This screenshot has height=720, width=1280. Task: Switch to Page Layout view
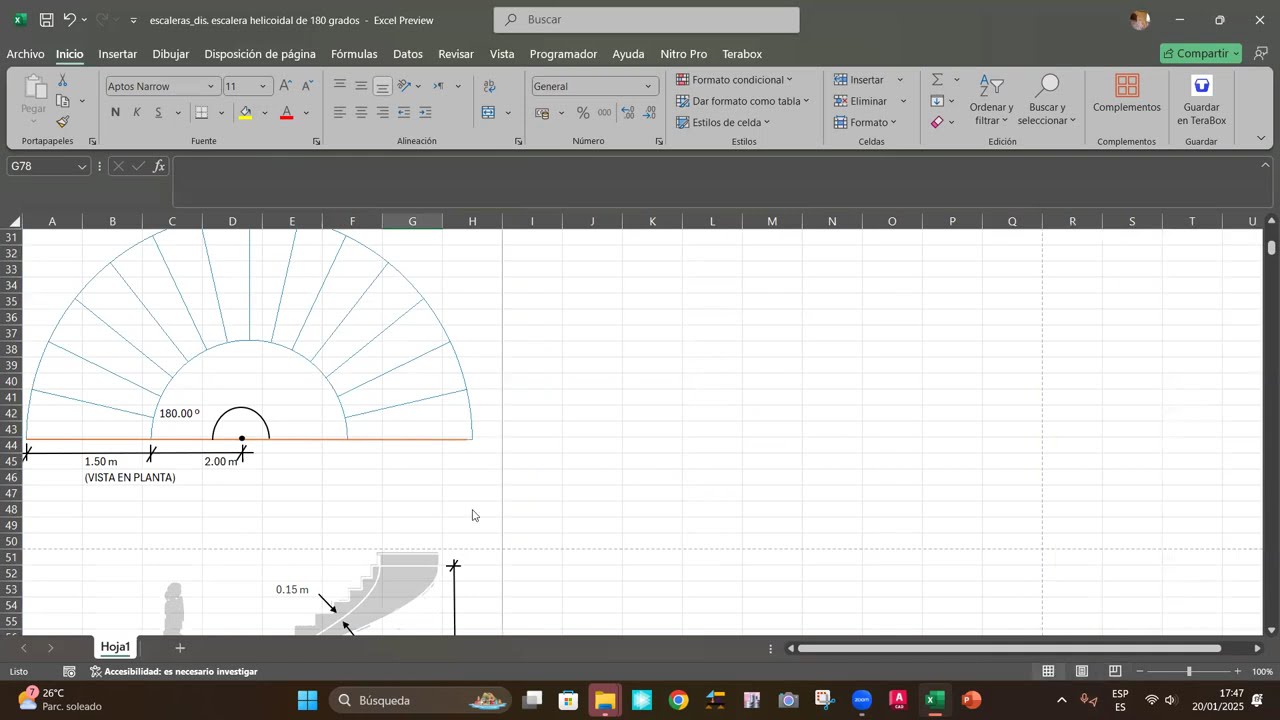pyautogui.click(x=1082, y=672)
